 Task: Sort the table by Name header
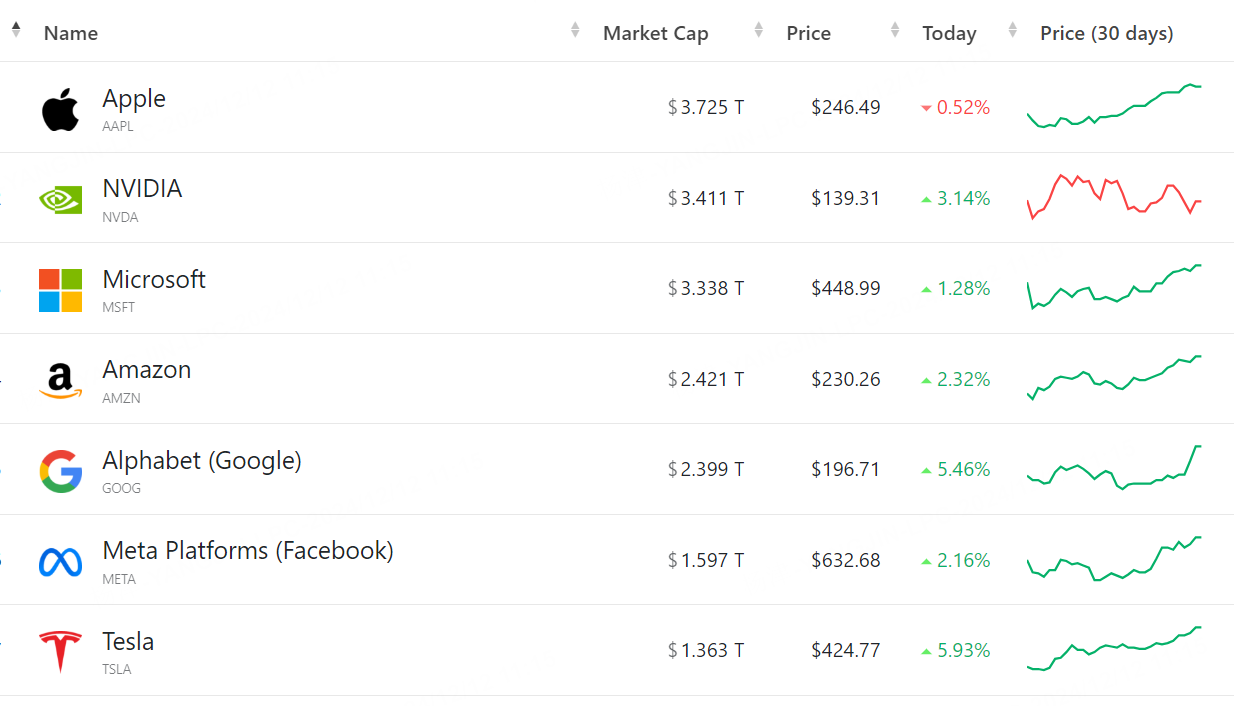pos(71,33)
